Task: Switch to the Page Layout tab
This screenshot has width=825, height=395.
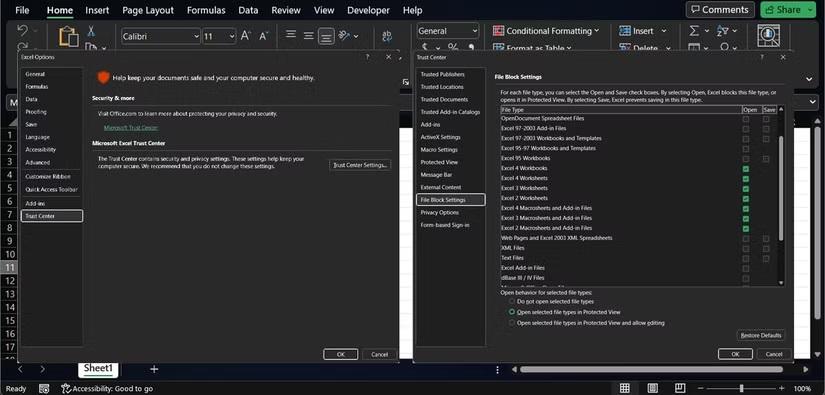Action: point(148,10)
